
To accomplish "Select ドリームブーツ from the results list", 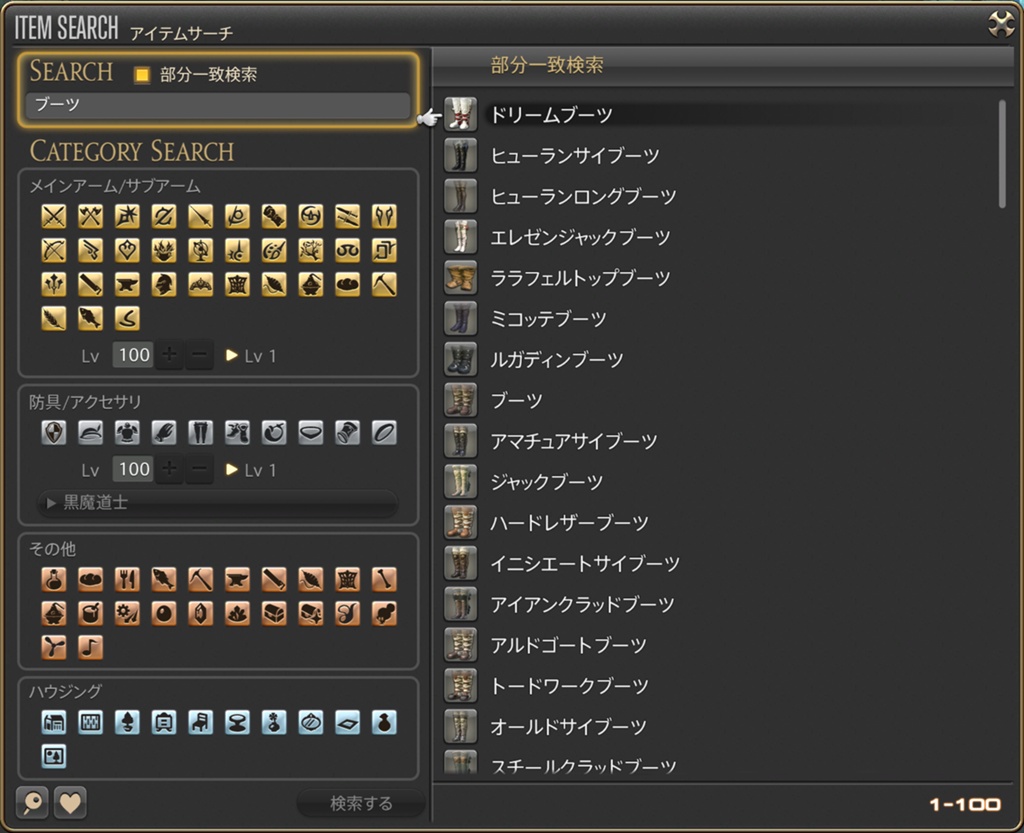I will (552, 115).
